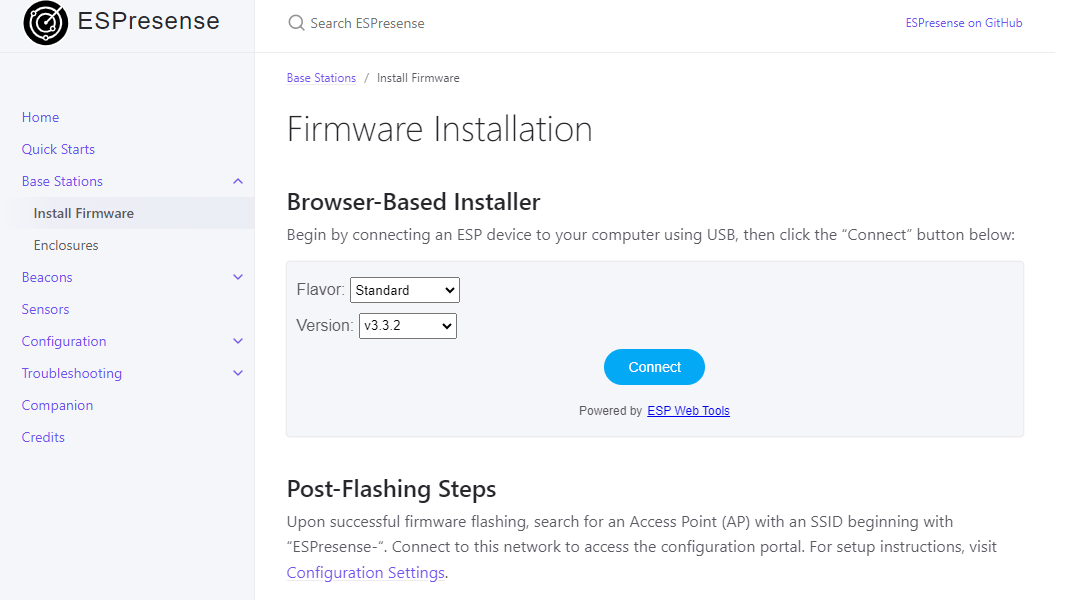This screenshot has width=1068, height=600.
Task: Open the Companion sidebar page
Action: tap(57, 405)
